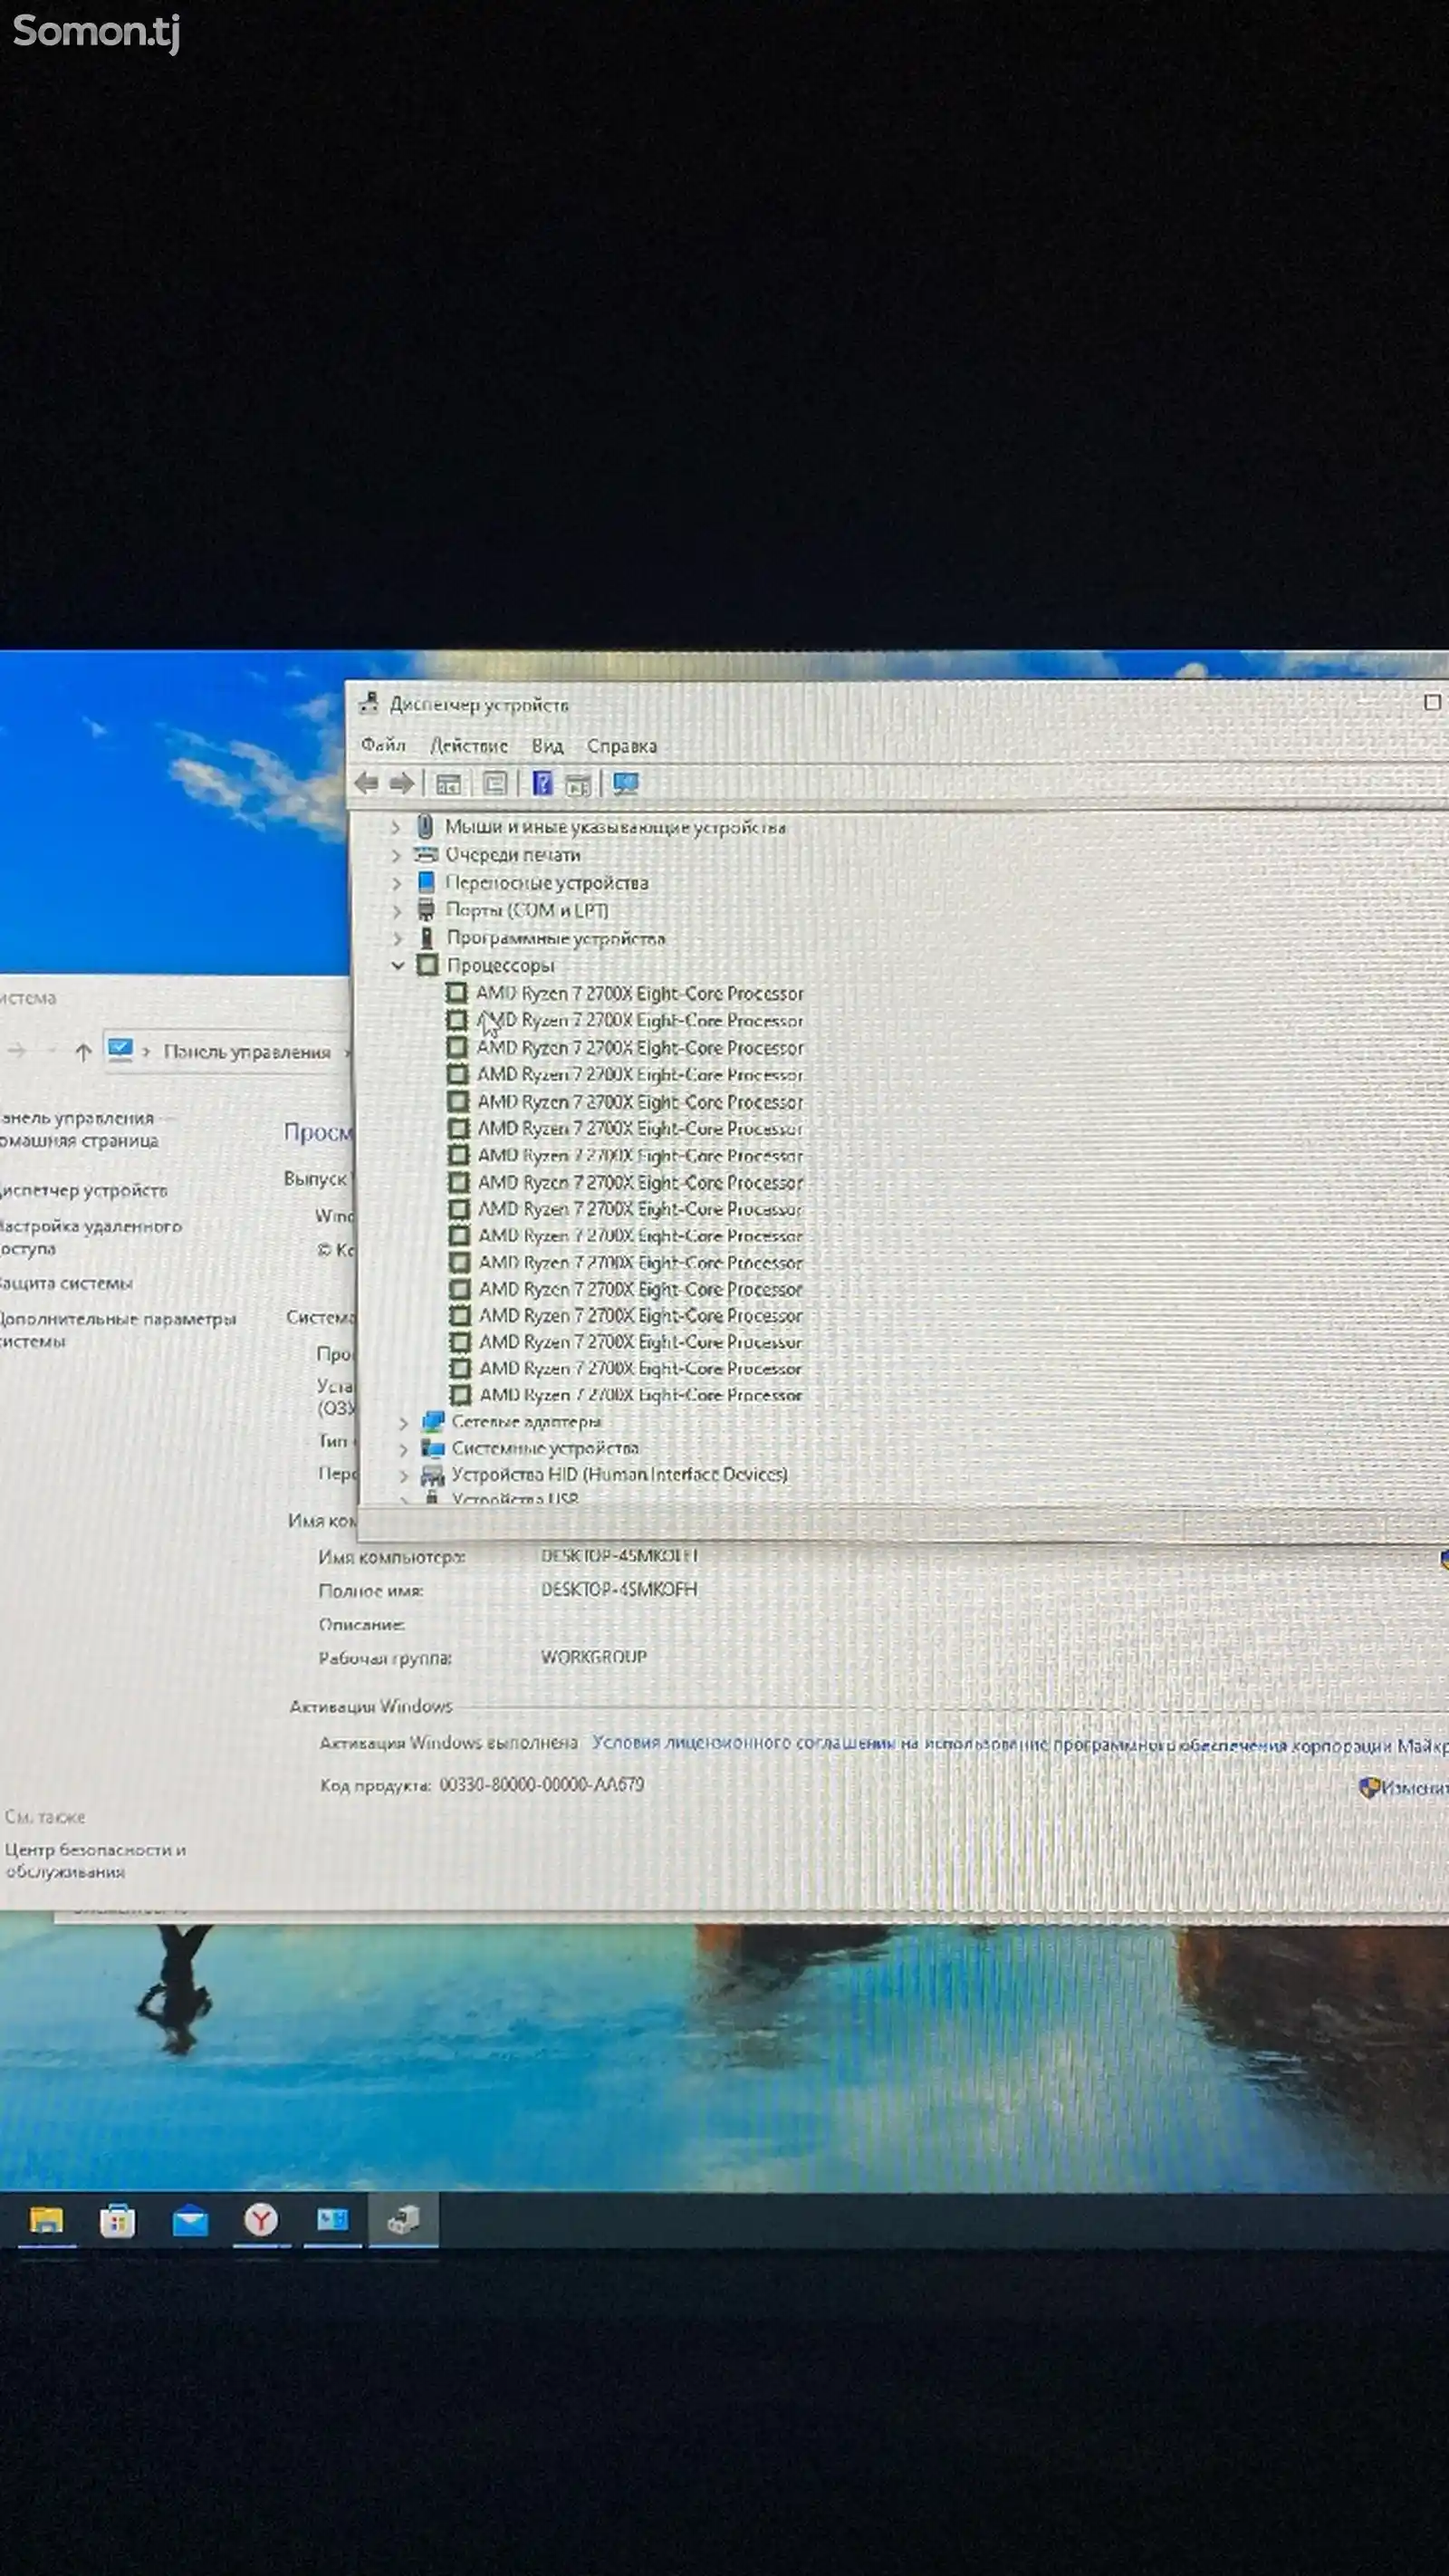Expand the Переносные устройства node

coord(397,883)
